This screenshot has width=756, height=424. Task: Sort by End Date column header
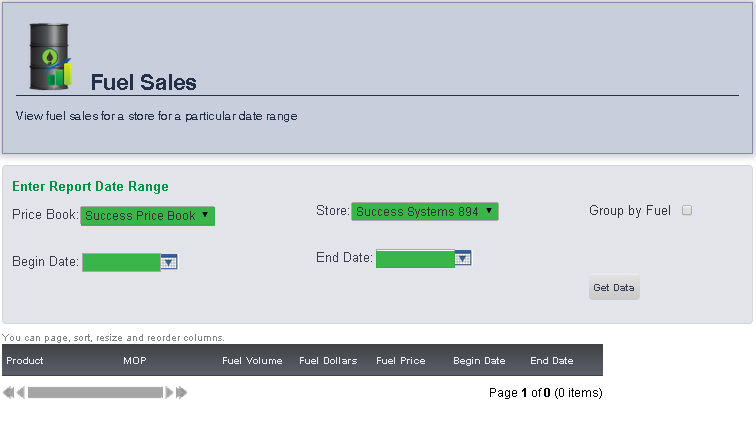552,361
